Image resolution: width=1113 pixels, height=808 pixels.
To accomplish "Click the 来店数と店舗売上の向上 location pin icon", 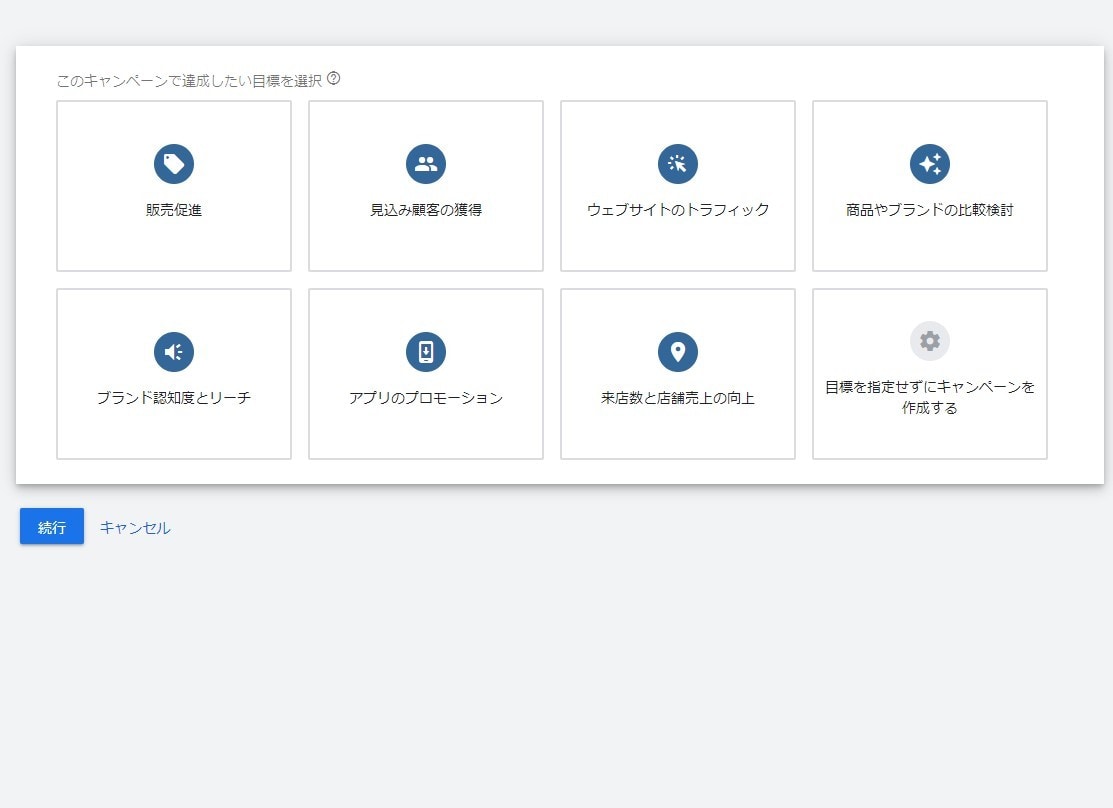I will coord(678,351).
